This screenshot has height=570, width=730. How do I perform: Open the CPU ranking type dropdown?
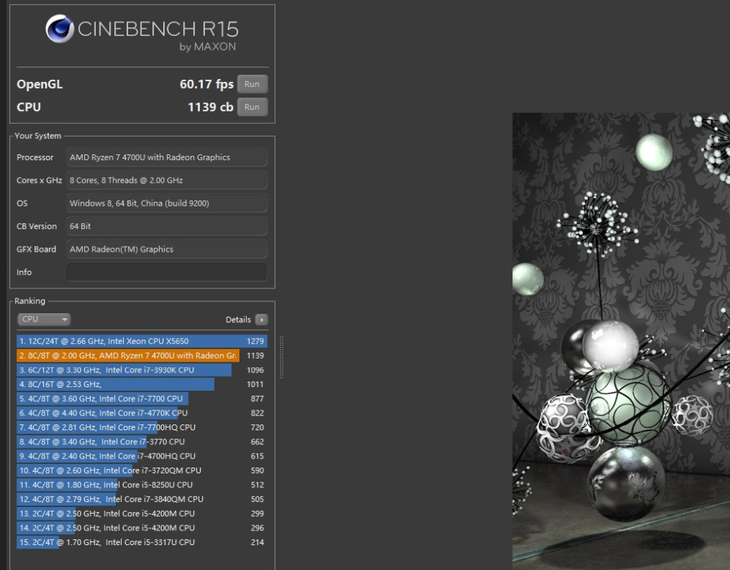point(44,319)
